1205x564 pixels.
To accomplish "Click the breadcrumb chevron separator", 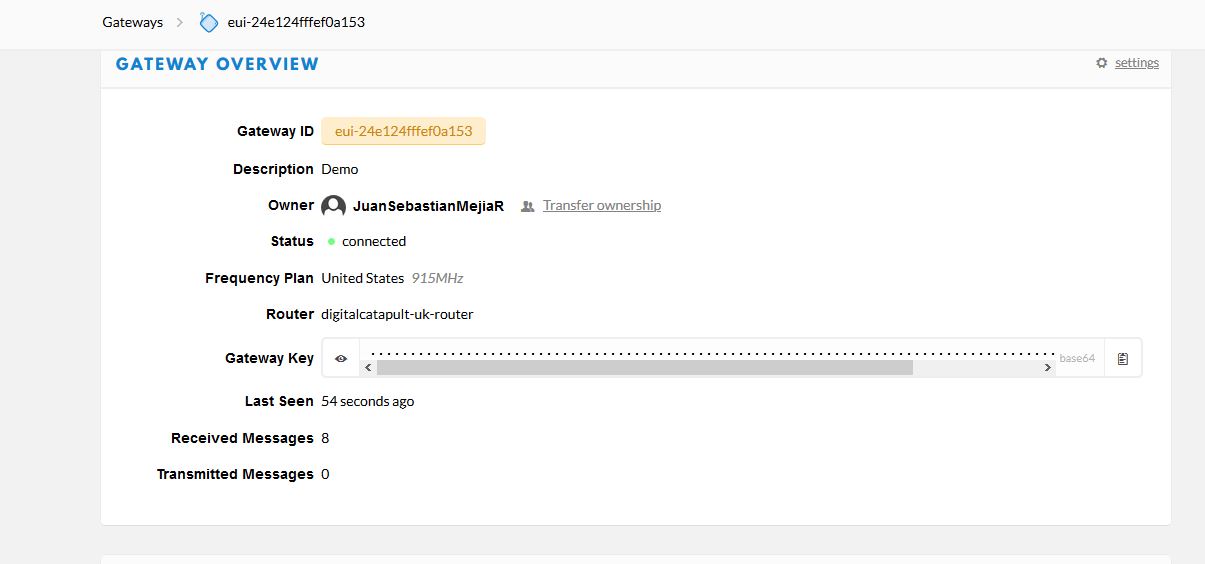I will 180,22.
